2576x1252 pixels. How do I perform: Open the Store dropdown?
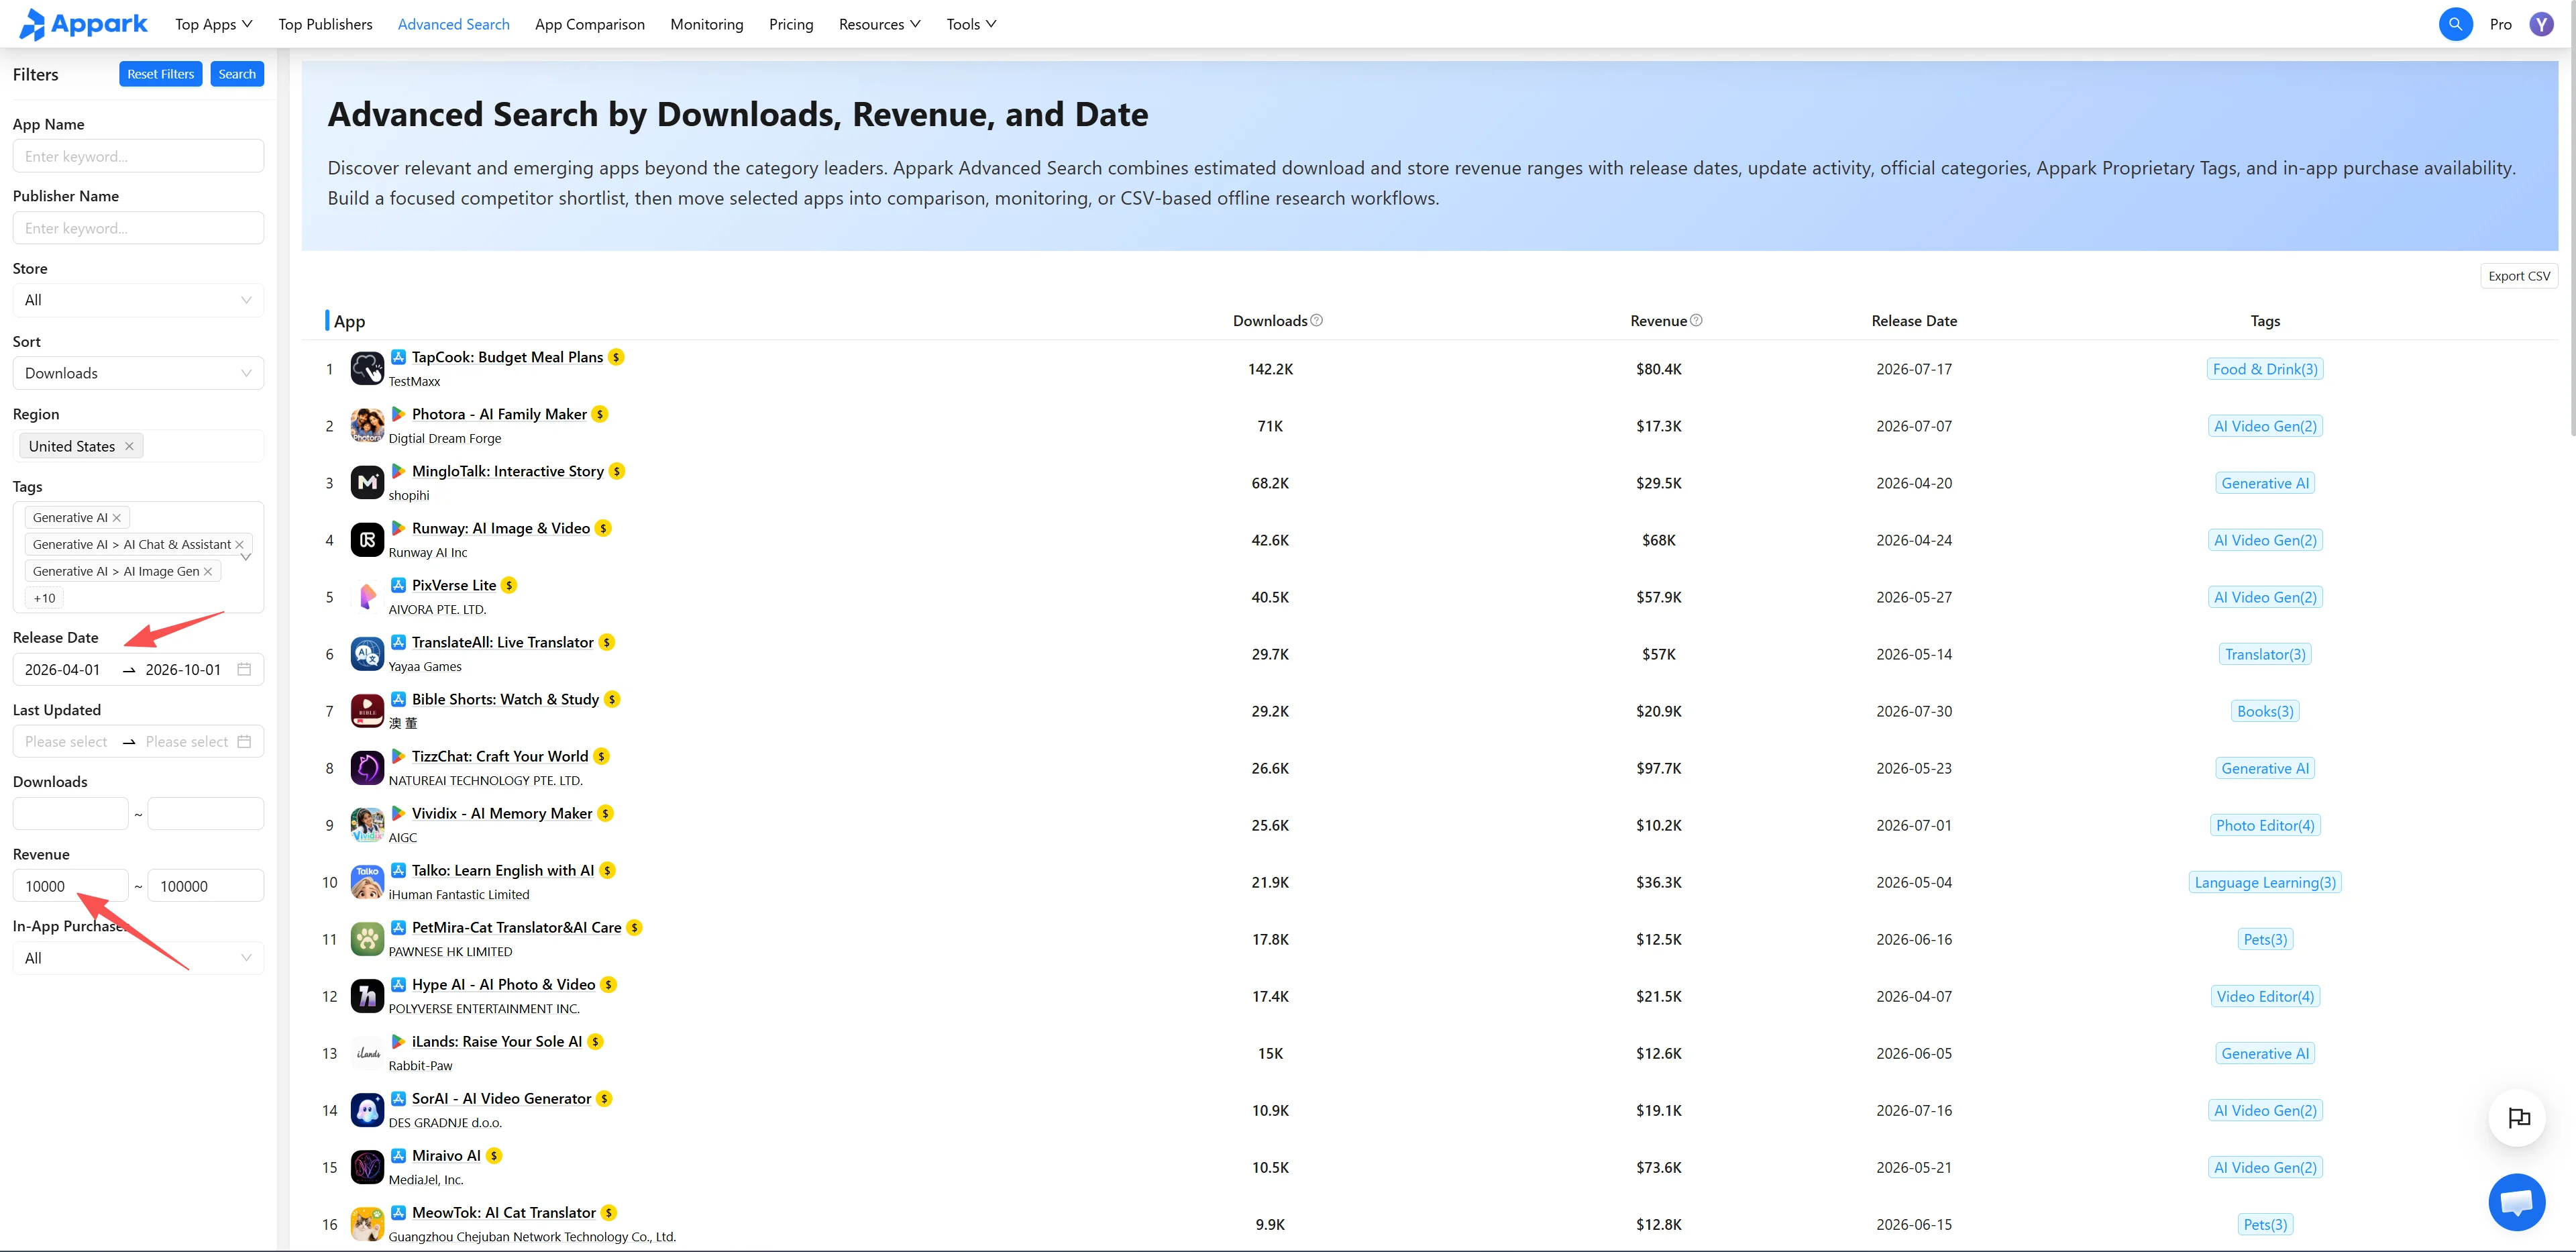(138, 300)
